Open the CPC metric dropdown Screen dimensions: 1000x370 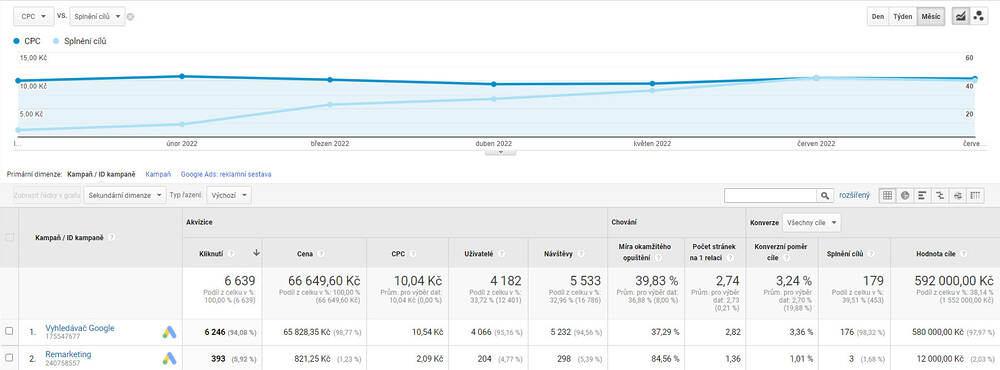(34, 17)
